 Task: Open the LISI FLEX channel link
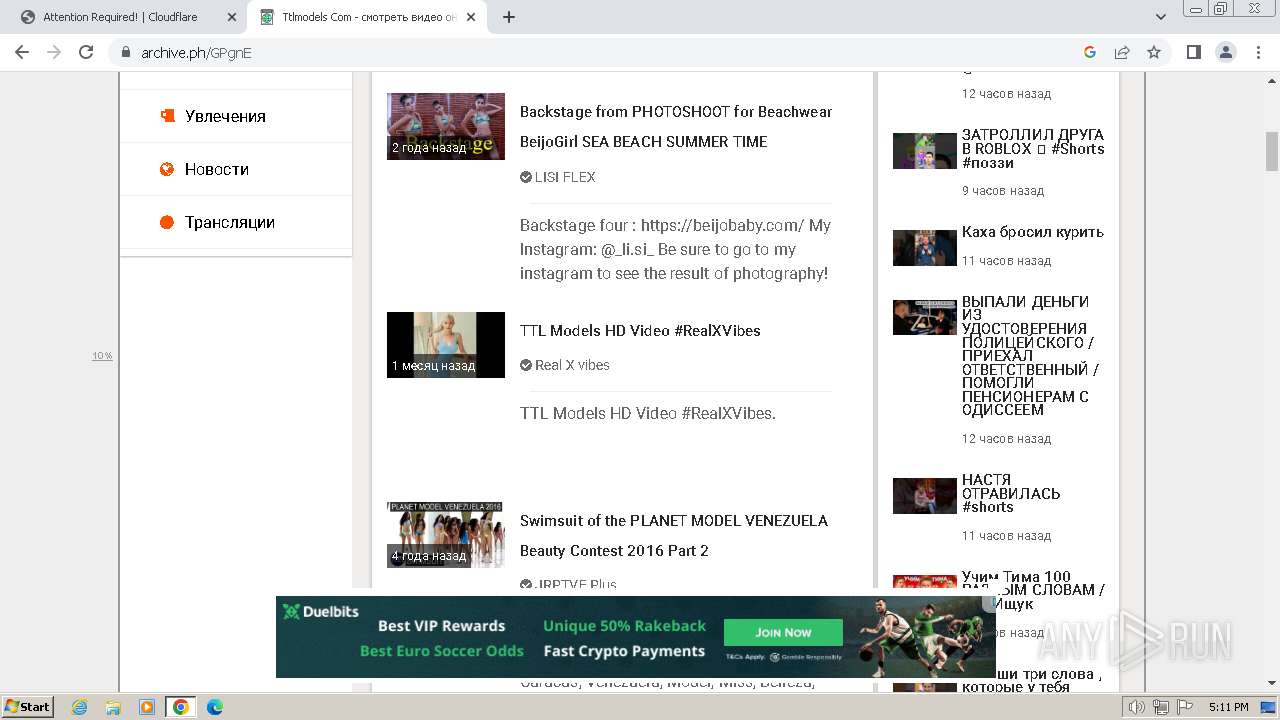click(565, 177)
